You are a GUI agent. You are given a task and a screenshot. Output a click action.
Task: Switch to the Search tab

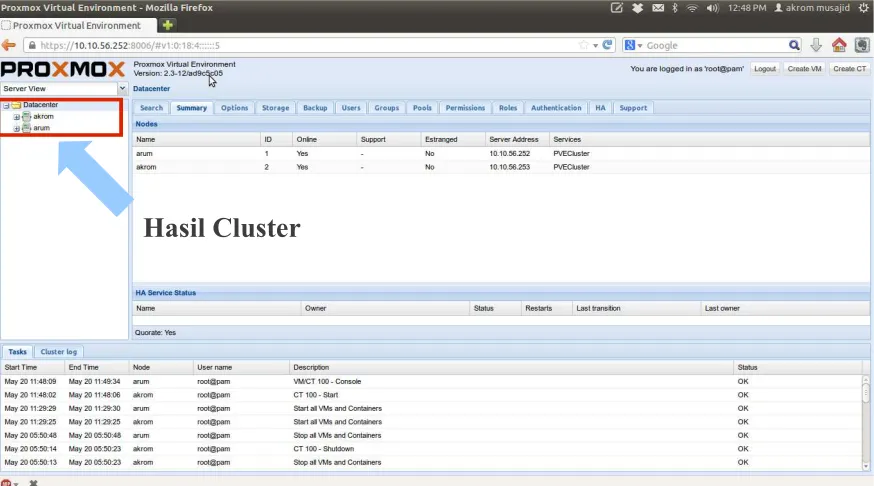151,108
